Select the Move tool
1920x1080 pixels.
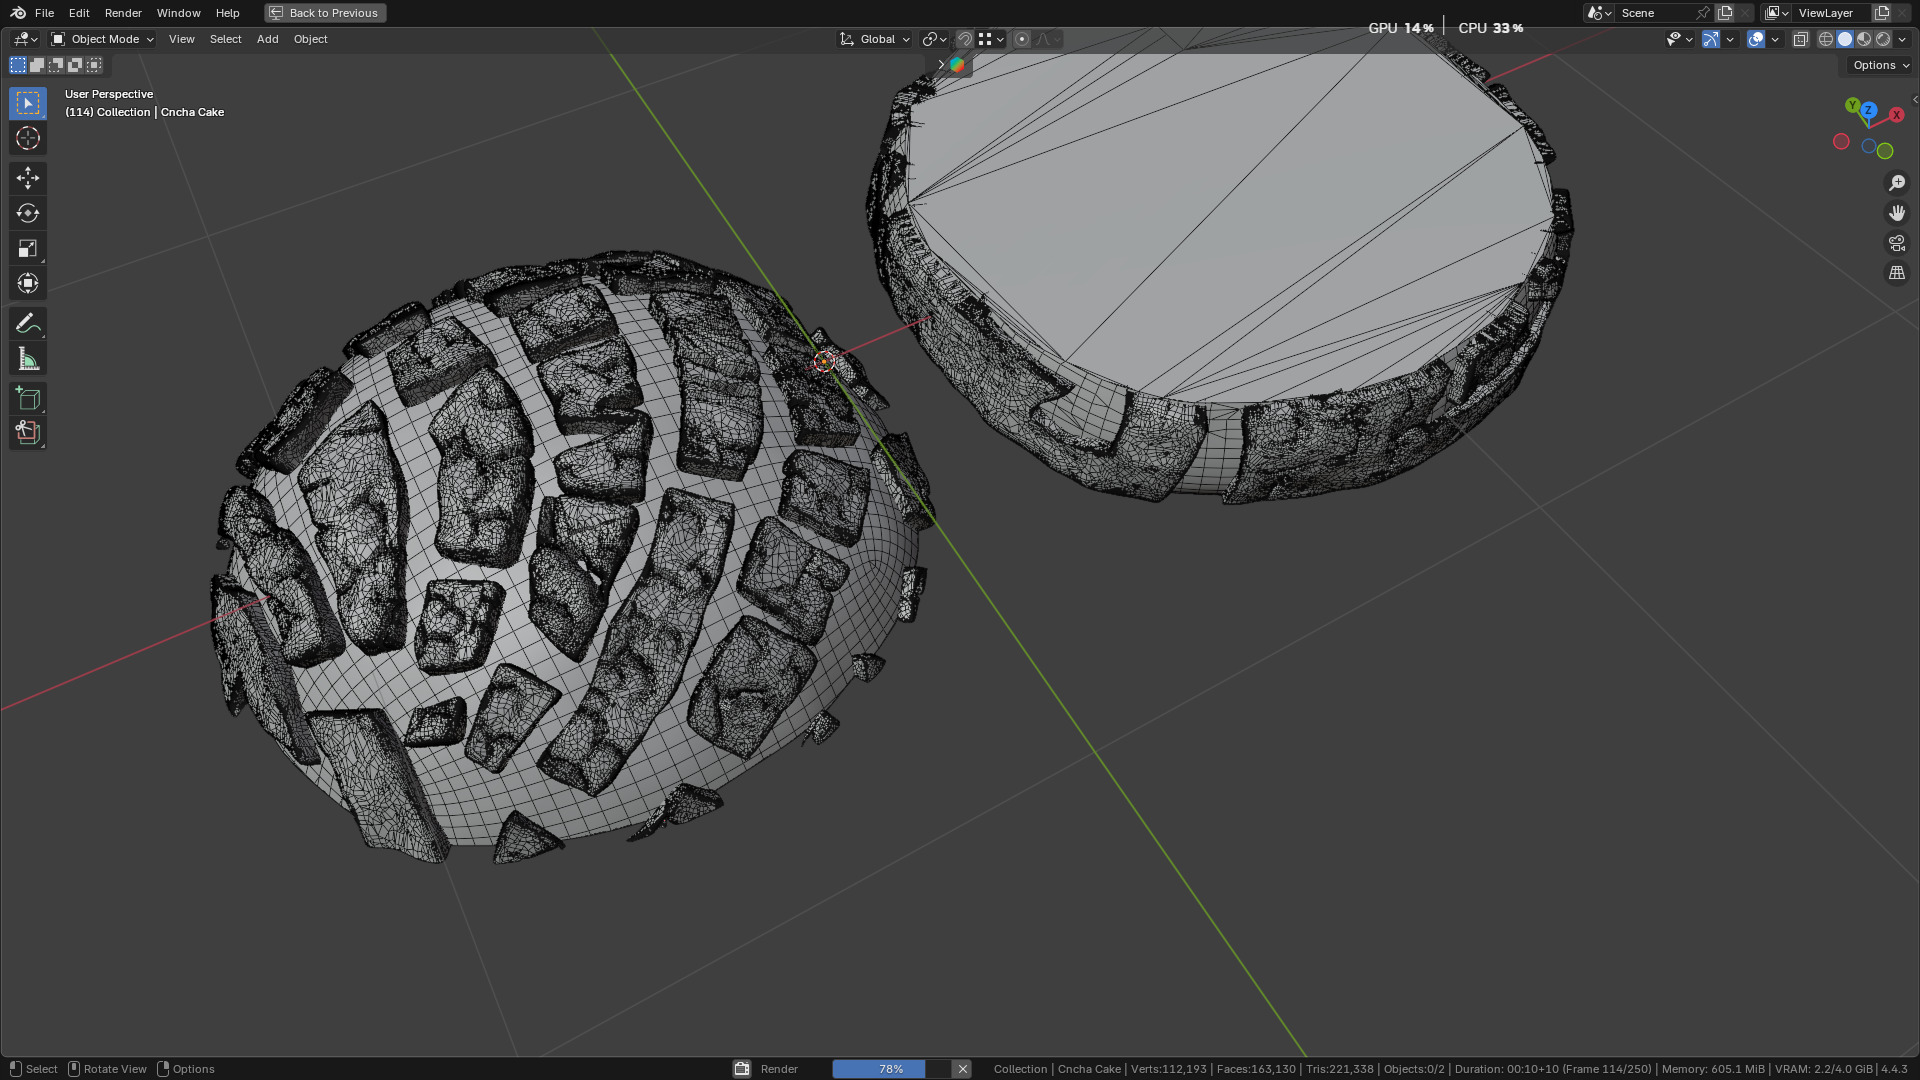click(28, 178)
